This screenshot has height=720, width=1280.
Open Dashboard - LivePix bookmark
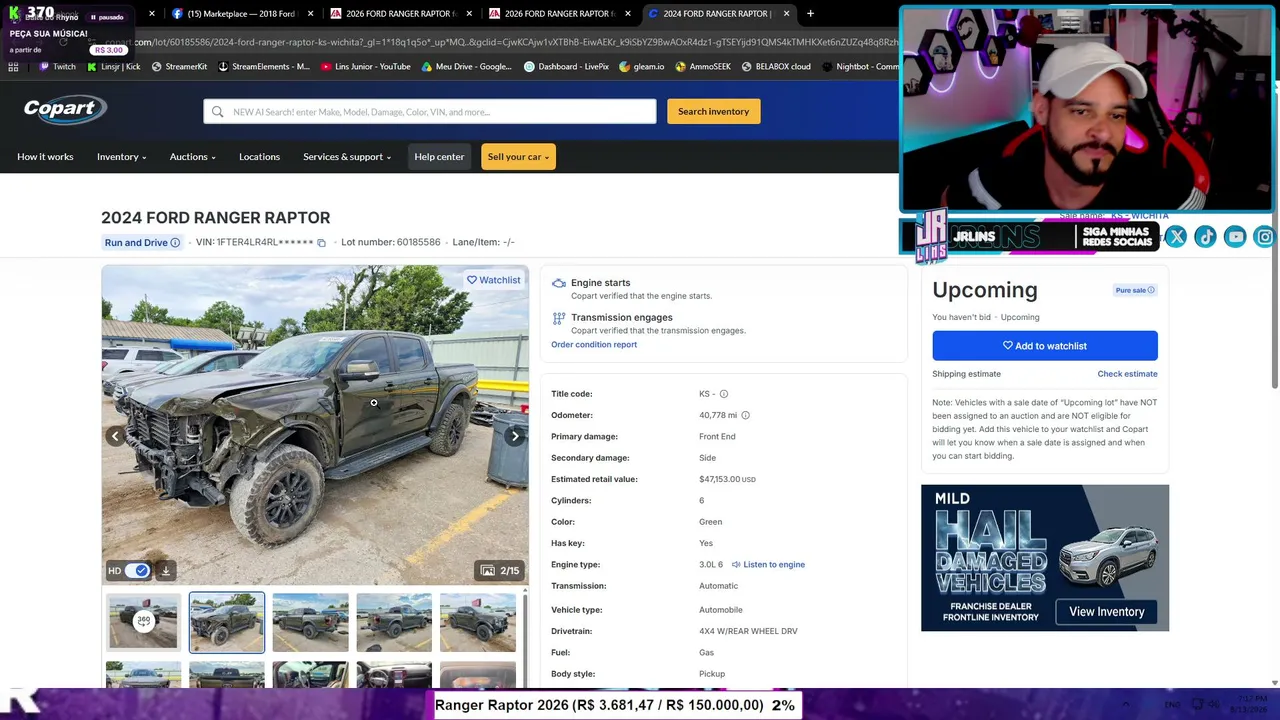tap(566, 67)
